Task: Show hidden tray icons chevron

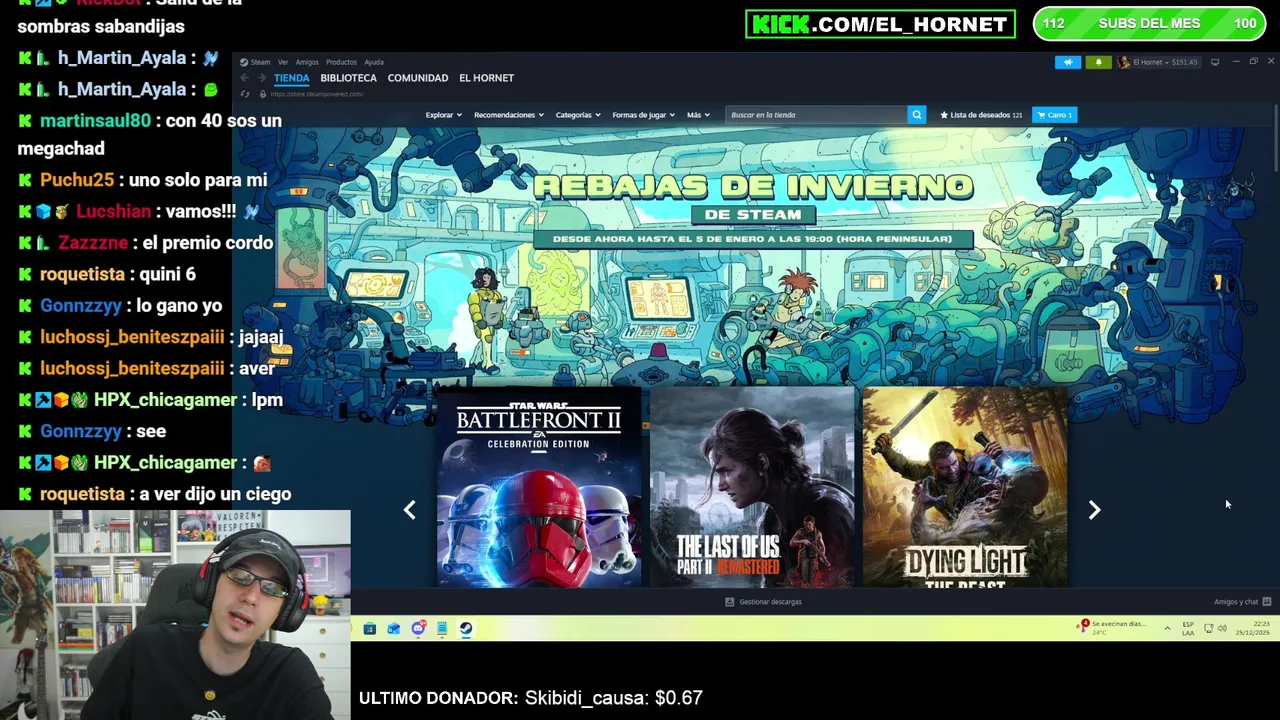Action: (x=1167, y=628)
